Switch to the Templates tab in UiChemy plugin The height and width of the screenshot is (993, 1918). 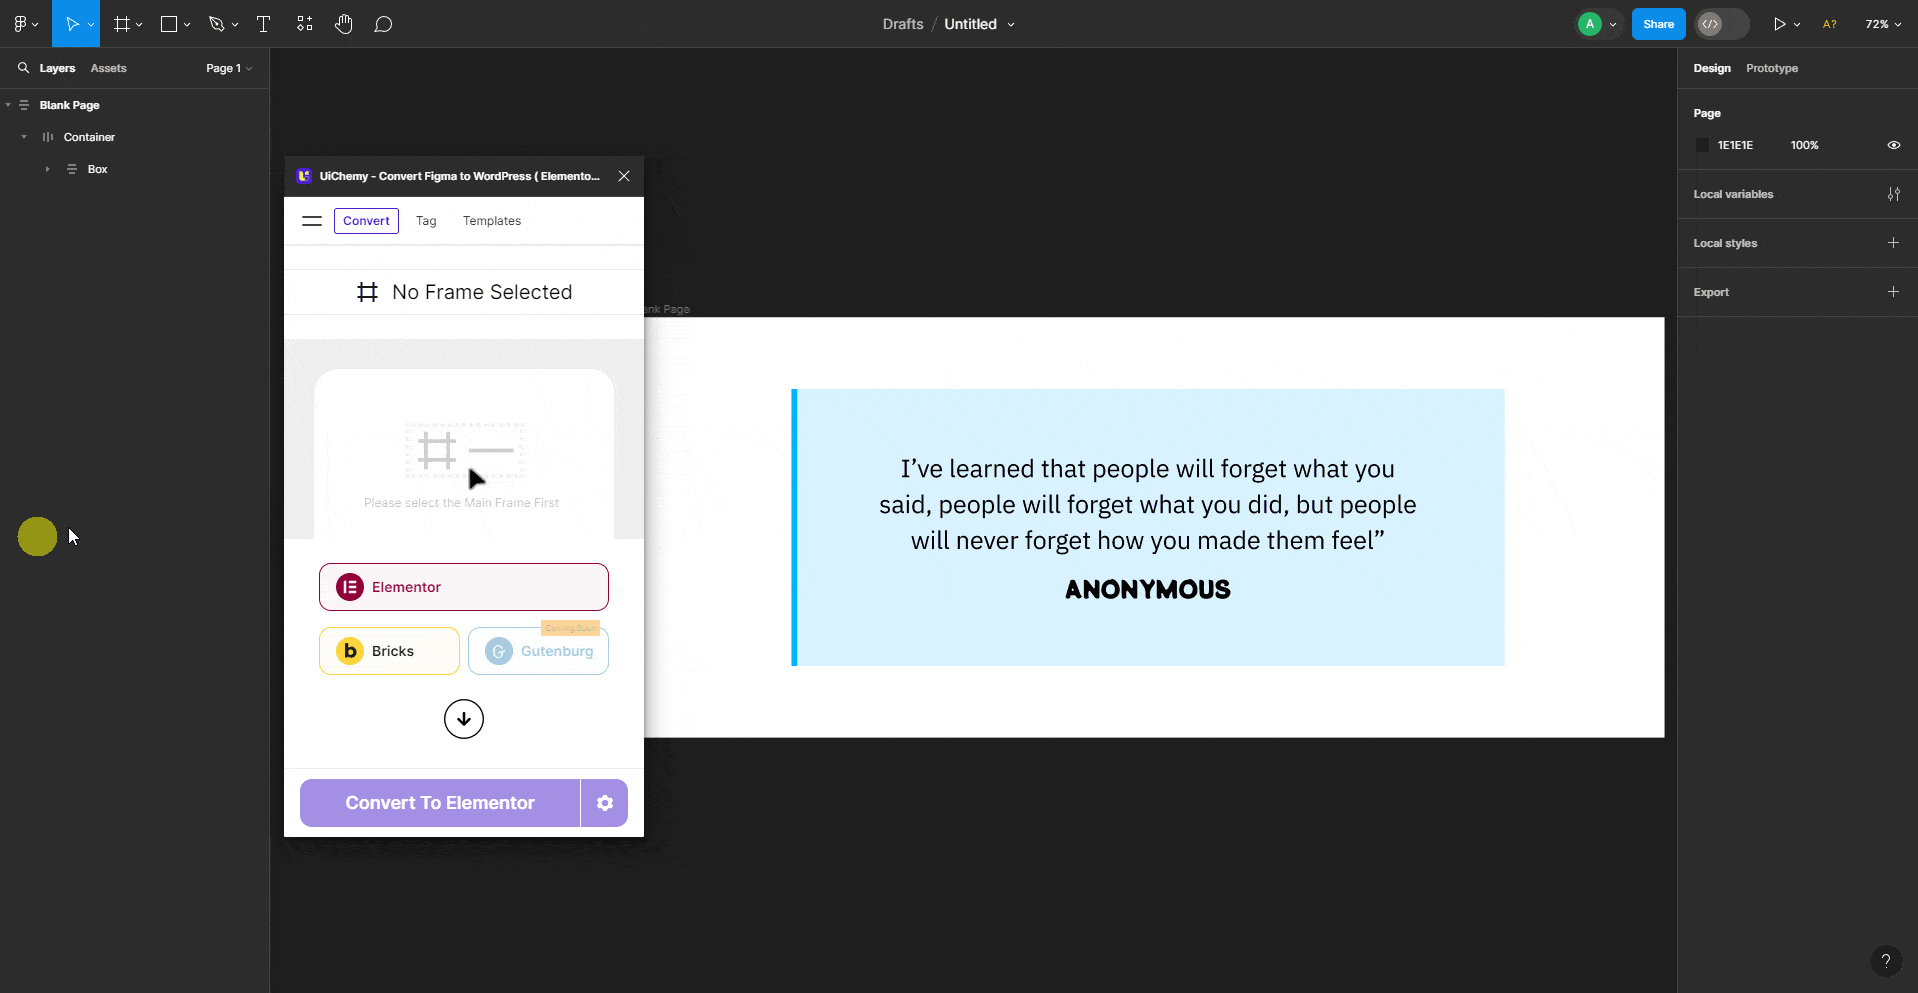(491, 220)
